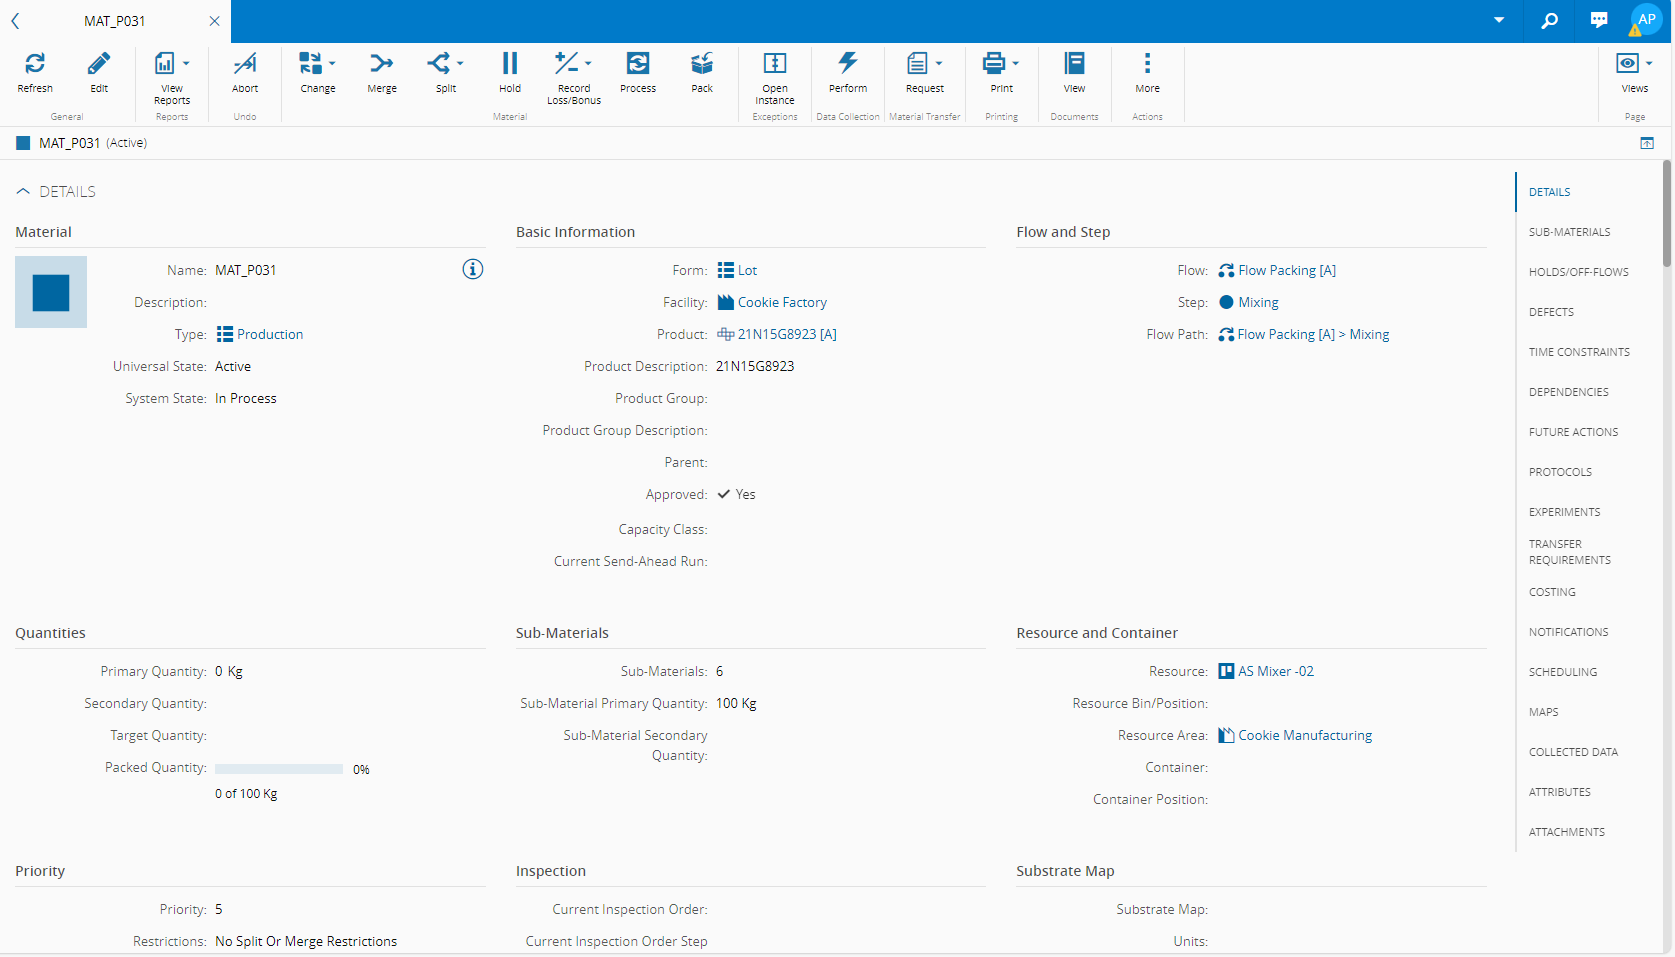Viewport: 1675px width, 957px height.
Task: Open the Cookie Factory facility link
Action: coord(782,302)
